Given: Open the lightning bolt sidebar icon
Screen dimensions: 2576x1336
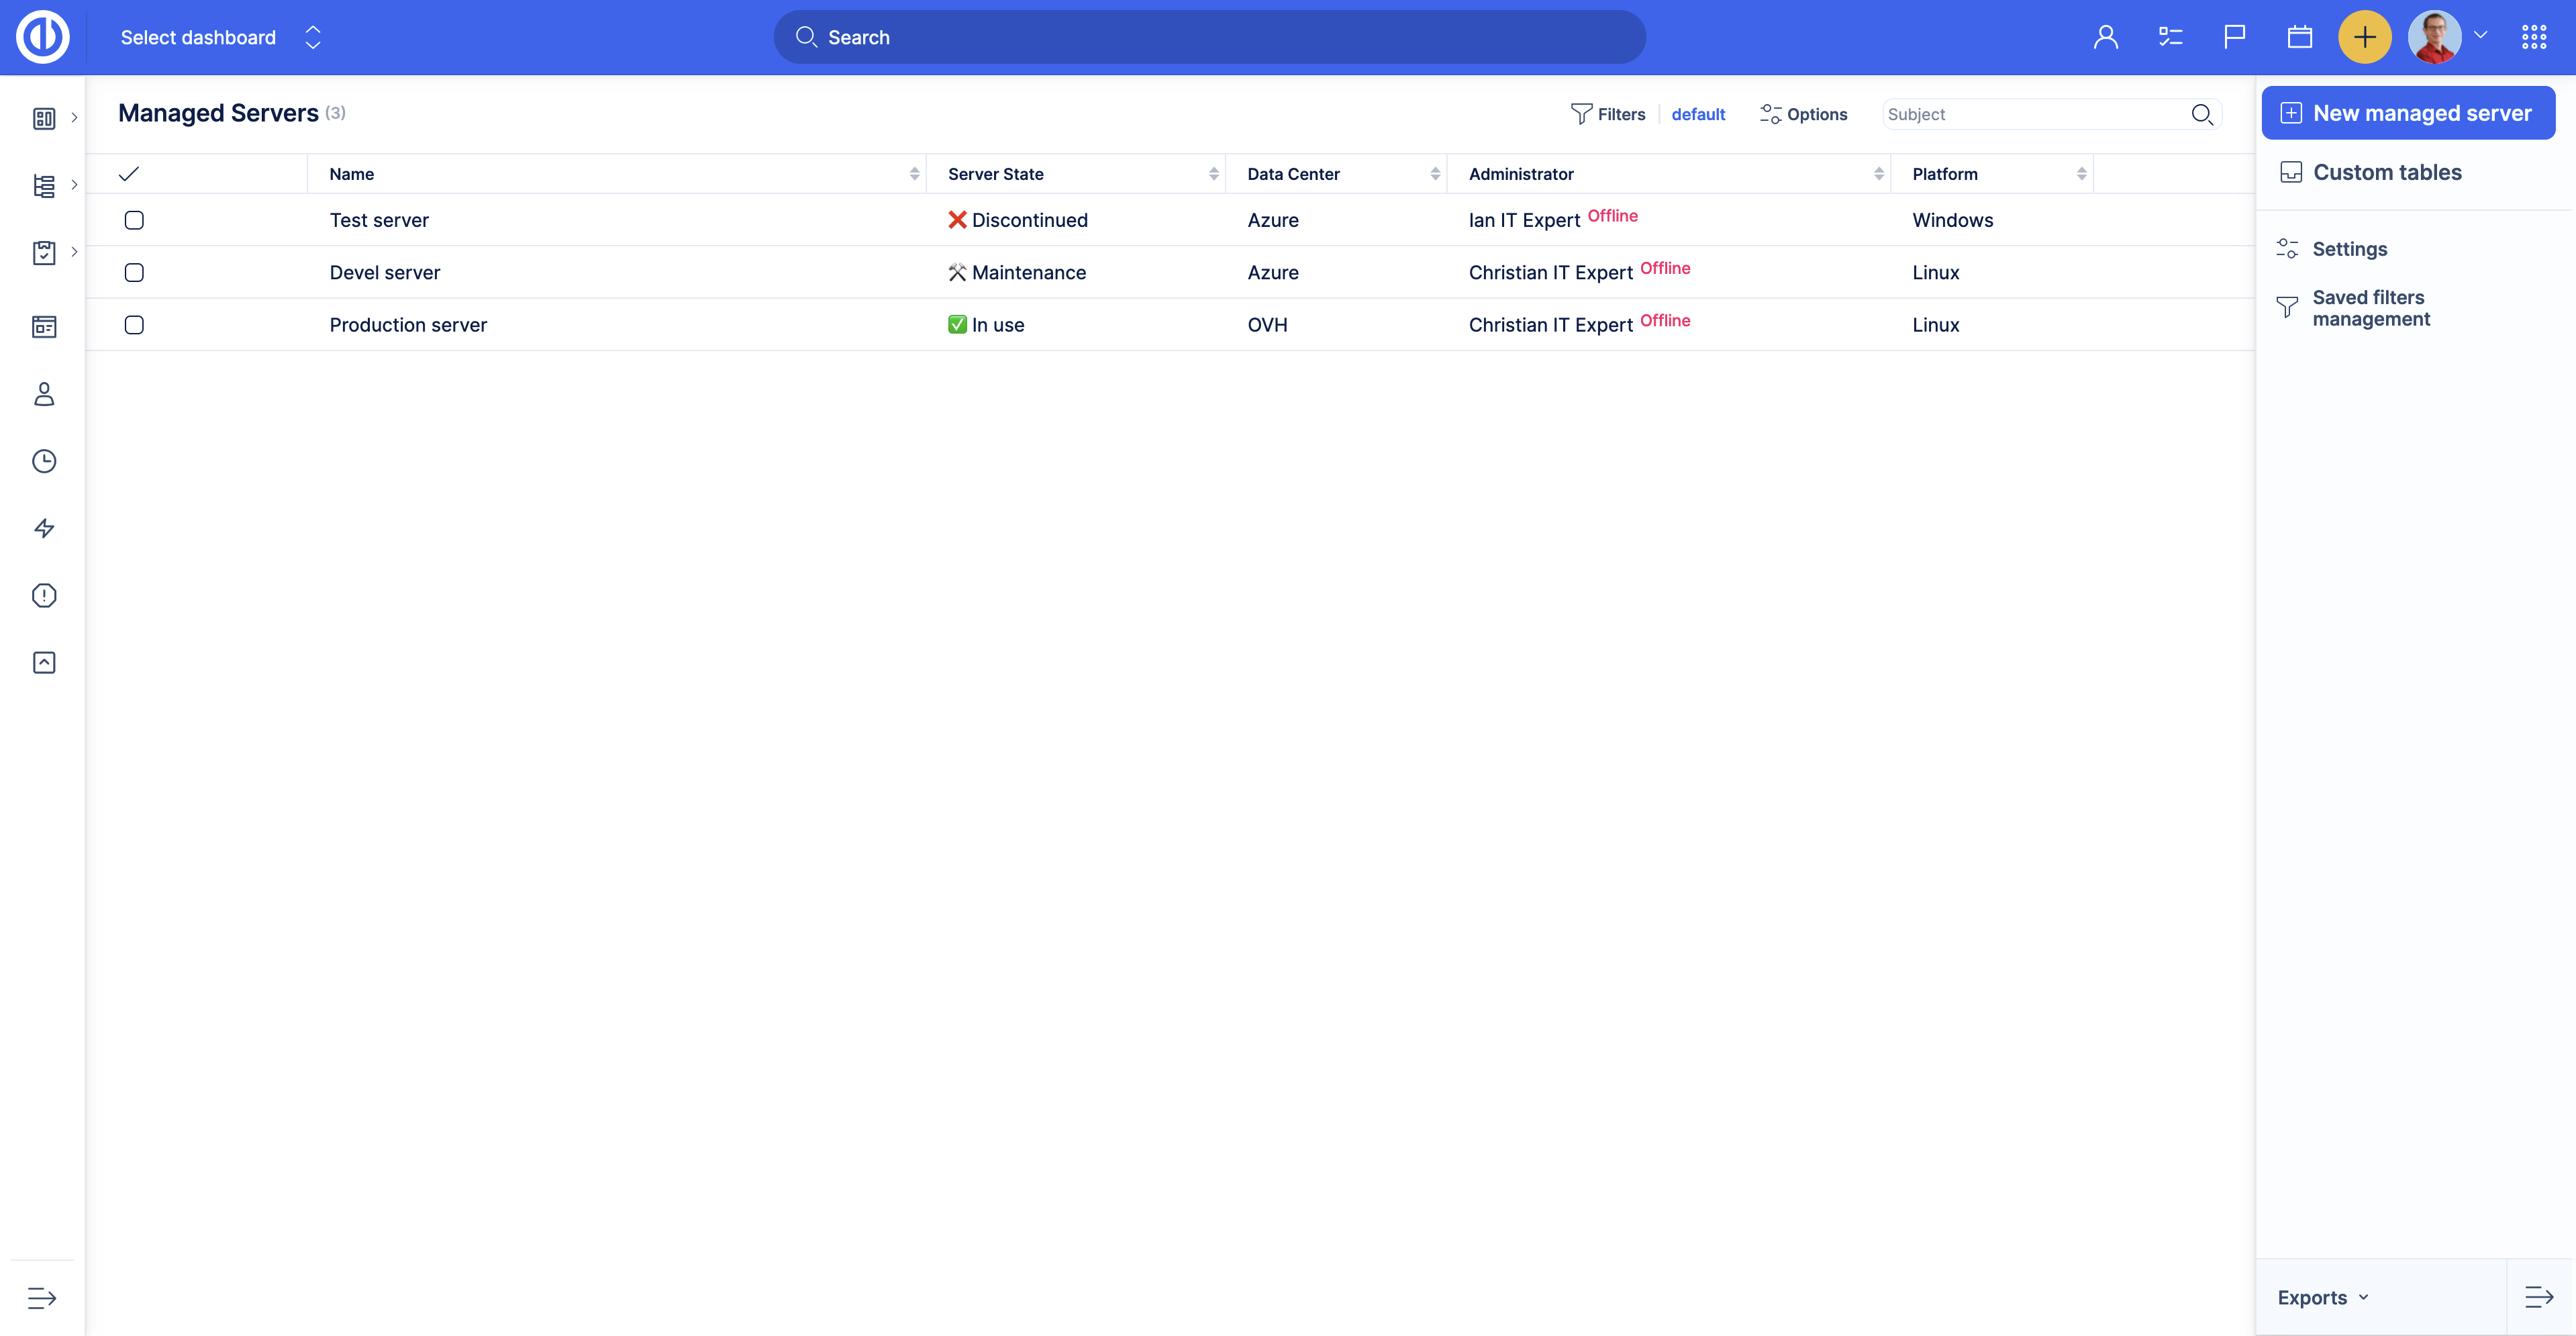Looking at the screenshot, I should (x=44, y=528).
